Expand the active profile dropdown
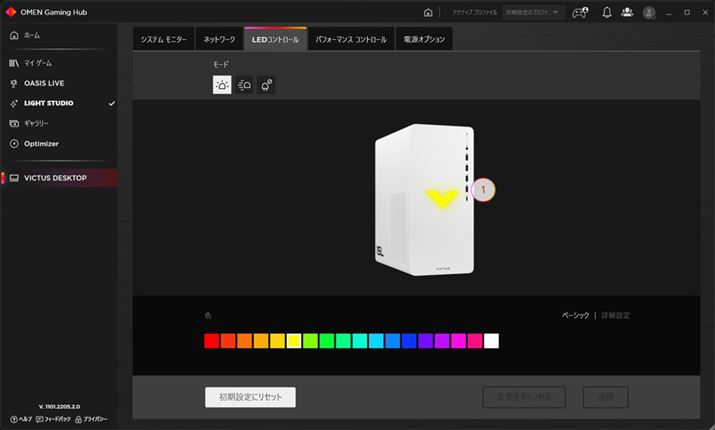 pyautogui.click(x=534, y=13)
